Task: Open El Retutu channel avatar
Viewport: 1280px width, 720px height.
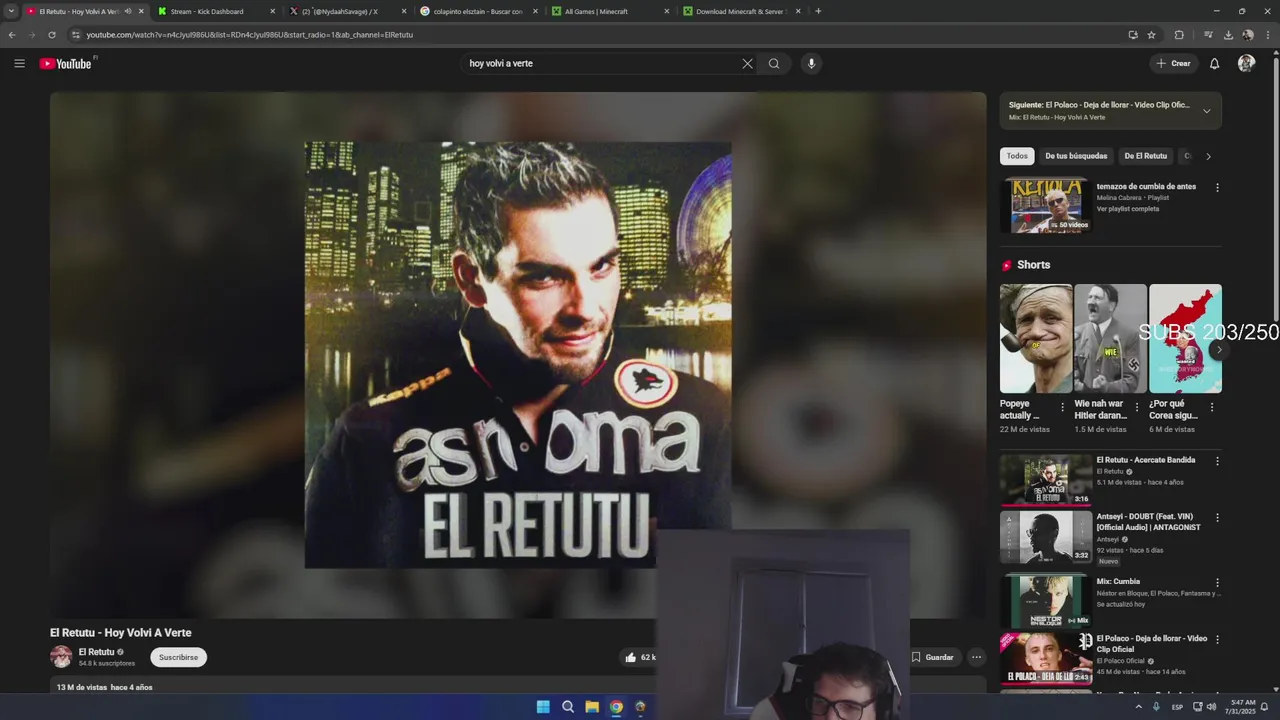Action: pyautogui.click(x=61, y=657)
